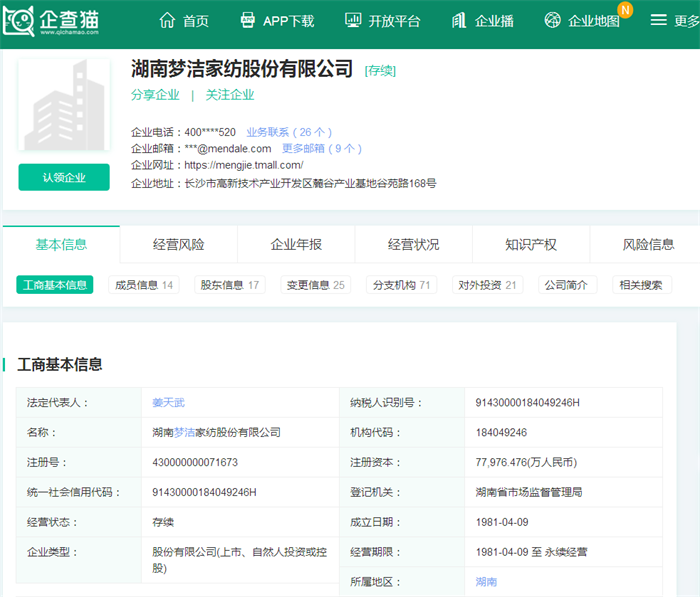Click the 湖南 region link
The image size is (700, 597).
[486, 581]
